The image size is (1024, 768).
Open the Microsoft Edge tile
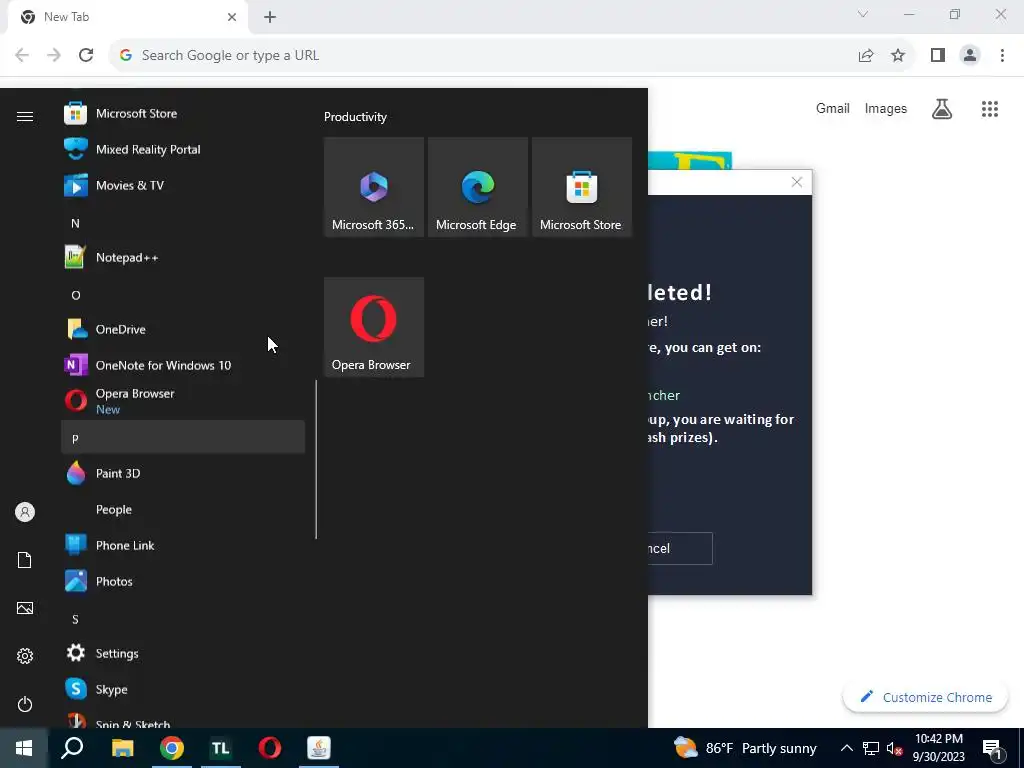[x=477, y=187]
